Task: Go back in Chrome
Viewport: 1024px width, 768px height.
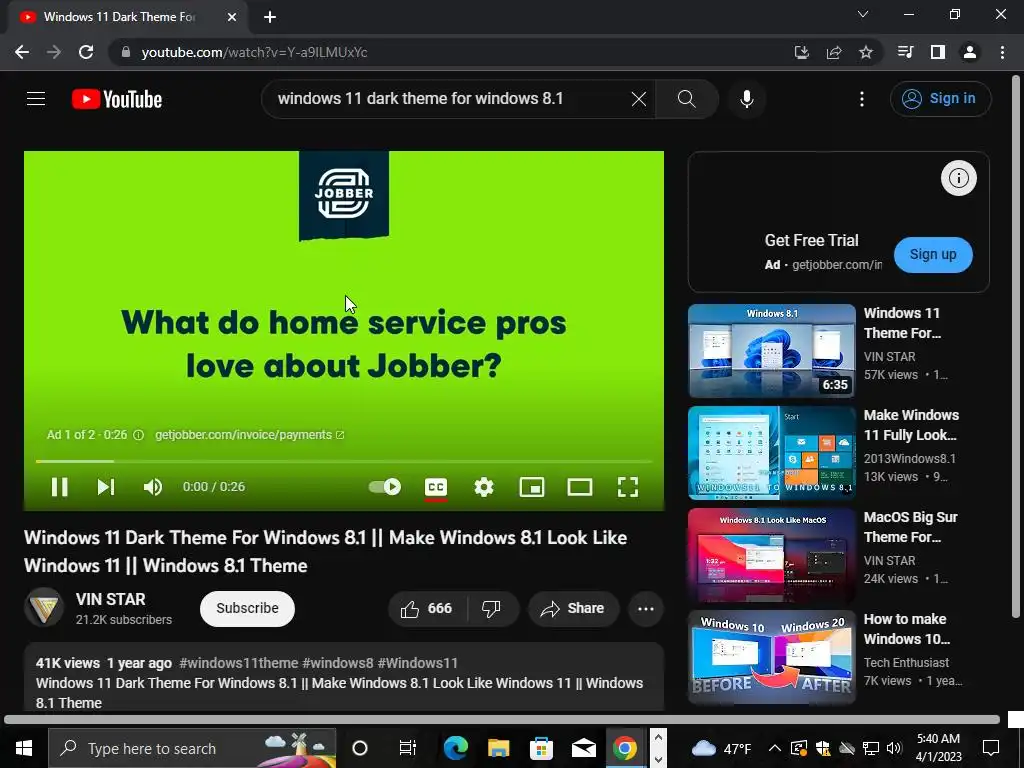Action: (22, 52)
